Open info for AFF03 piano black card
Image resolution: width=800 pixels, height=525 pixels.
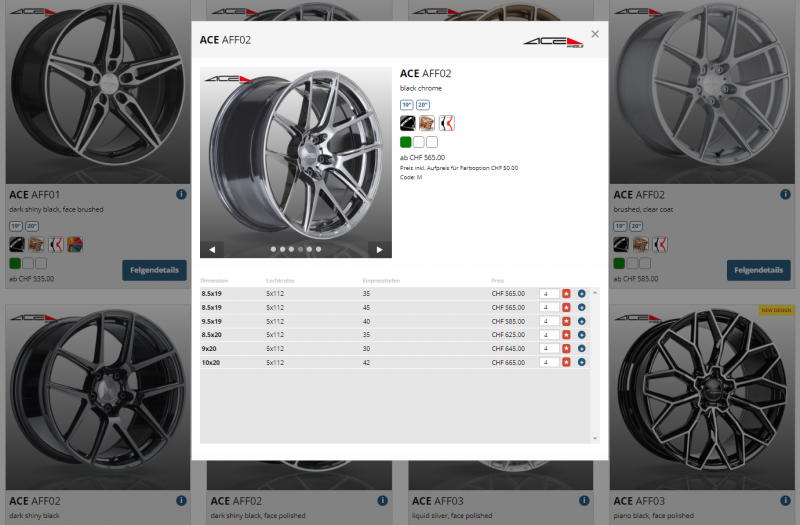(785, 501)
